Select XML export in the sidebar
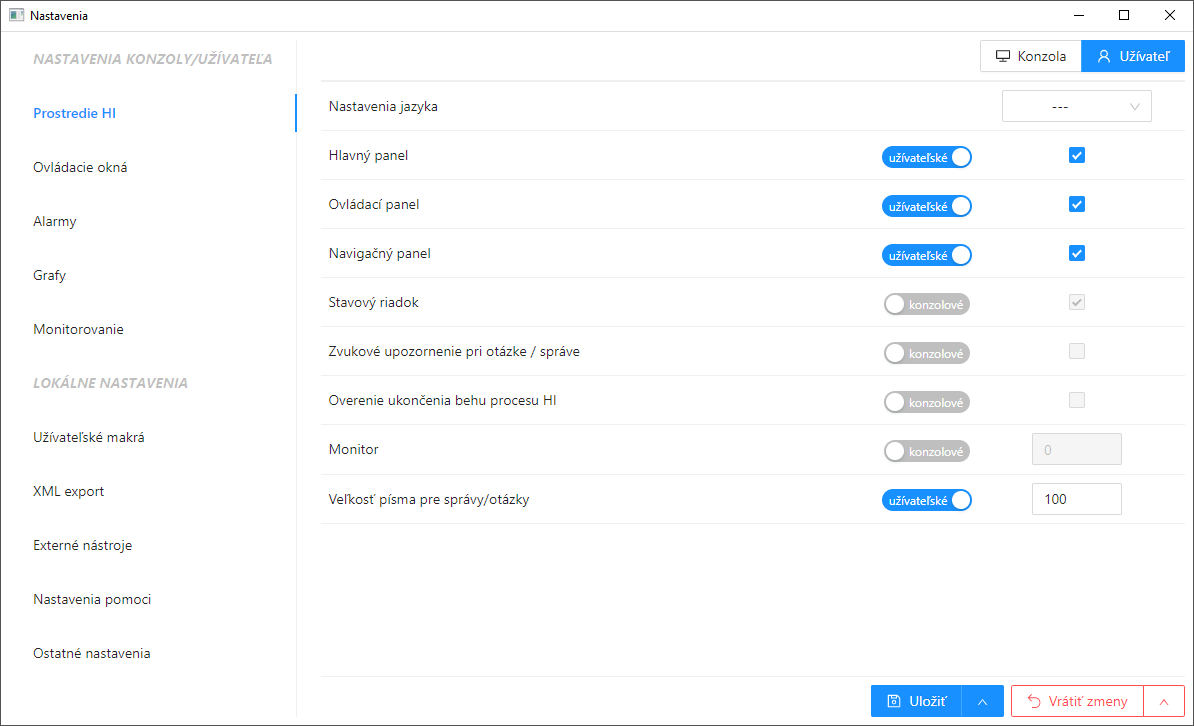The image size is (1194, 726). (x=69, y=492)
